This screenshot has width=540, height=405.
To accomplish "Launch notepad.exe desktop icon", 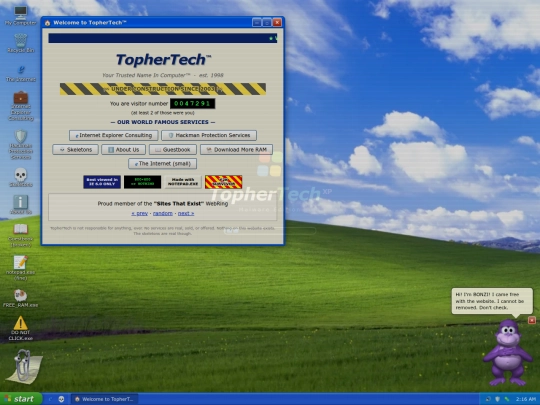I will coord(21,268).
